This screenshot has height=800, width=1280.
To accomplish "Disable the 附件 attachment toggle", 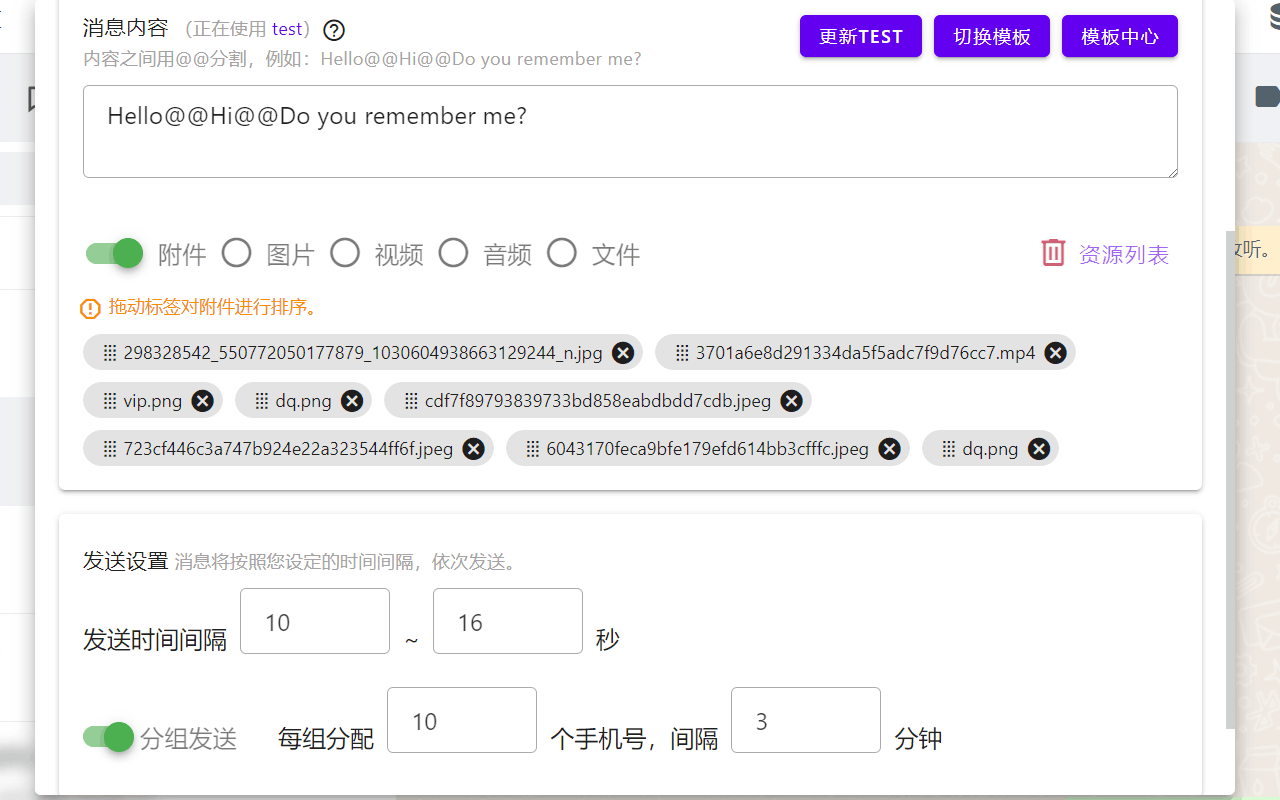I will click(113, 253).
